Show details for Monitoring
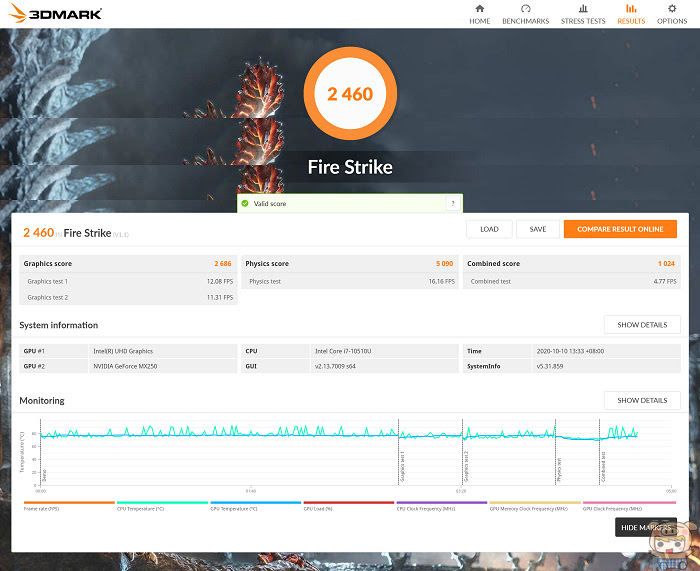 click(x=642, y=400)
